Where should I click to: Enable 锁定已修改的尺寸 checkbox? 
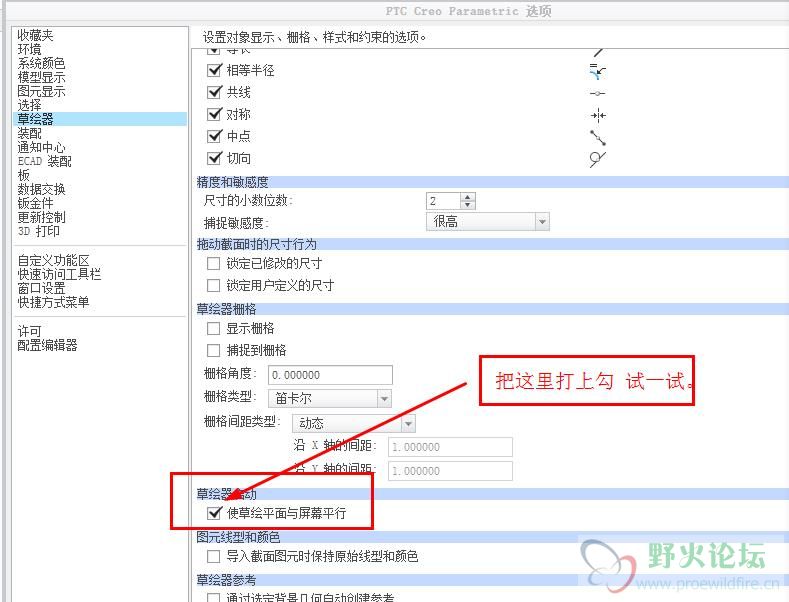(x=213, y=263)
